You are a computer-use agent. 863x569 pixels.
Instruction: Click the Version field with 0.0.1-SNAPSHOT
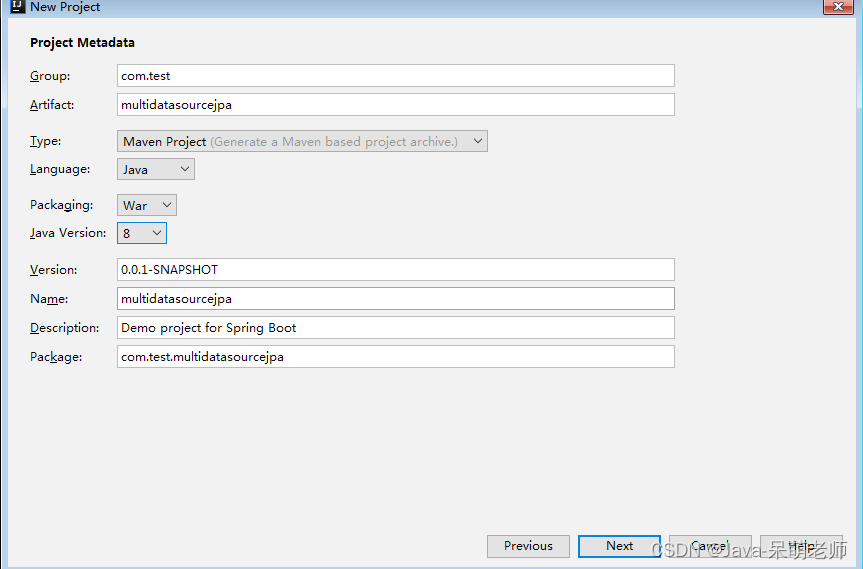(396, 270)
